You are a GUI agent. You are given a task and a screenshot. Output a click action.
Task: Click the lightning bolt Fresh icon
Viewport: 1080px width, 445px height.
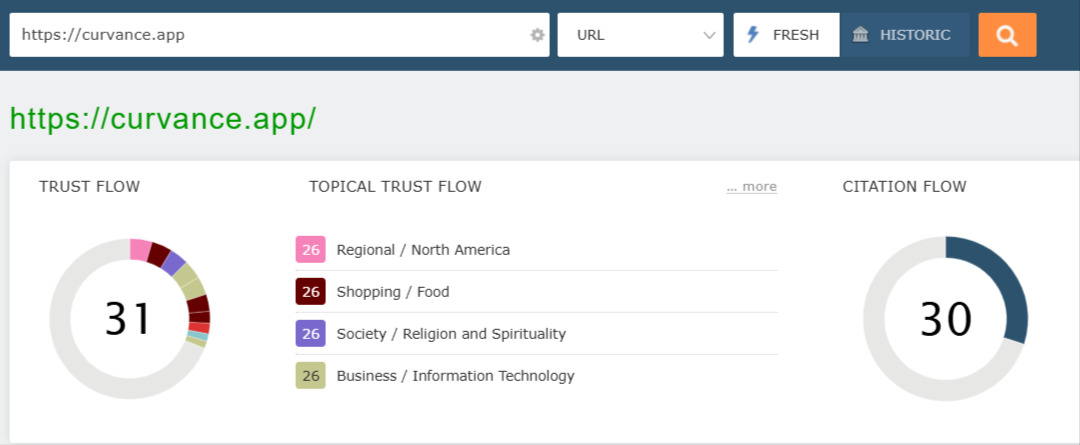pyautogui.click(x=754, y=35)
